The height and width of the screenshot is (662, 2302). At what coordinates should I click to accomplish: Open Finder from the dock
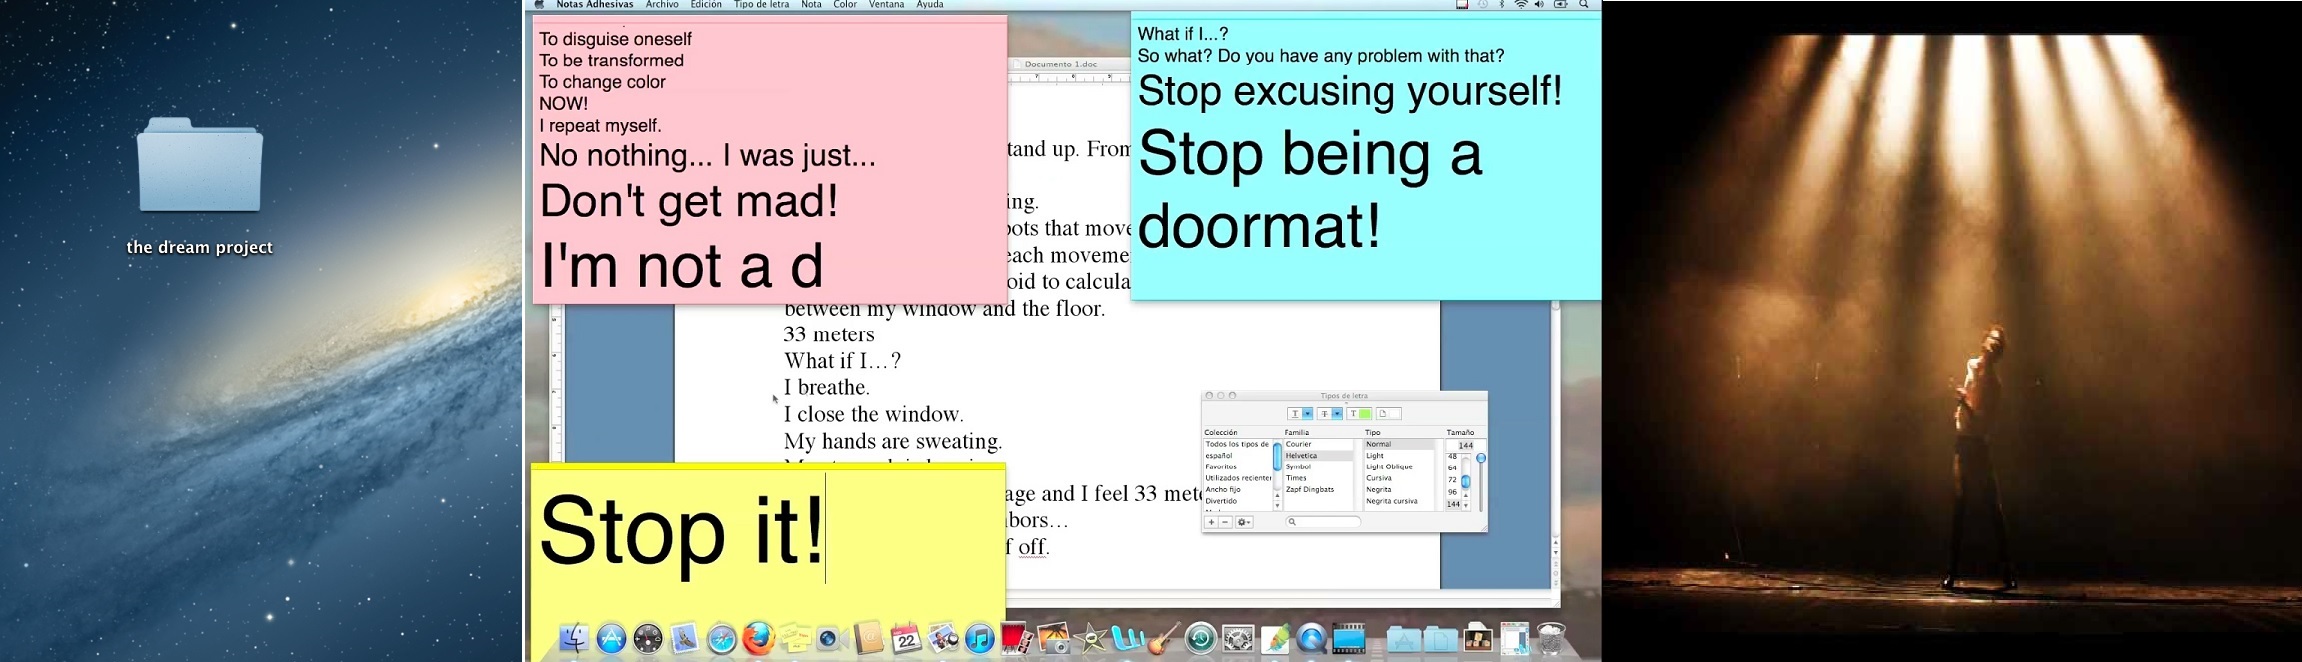coord(574,638)
